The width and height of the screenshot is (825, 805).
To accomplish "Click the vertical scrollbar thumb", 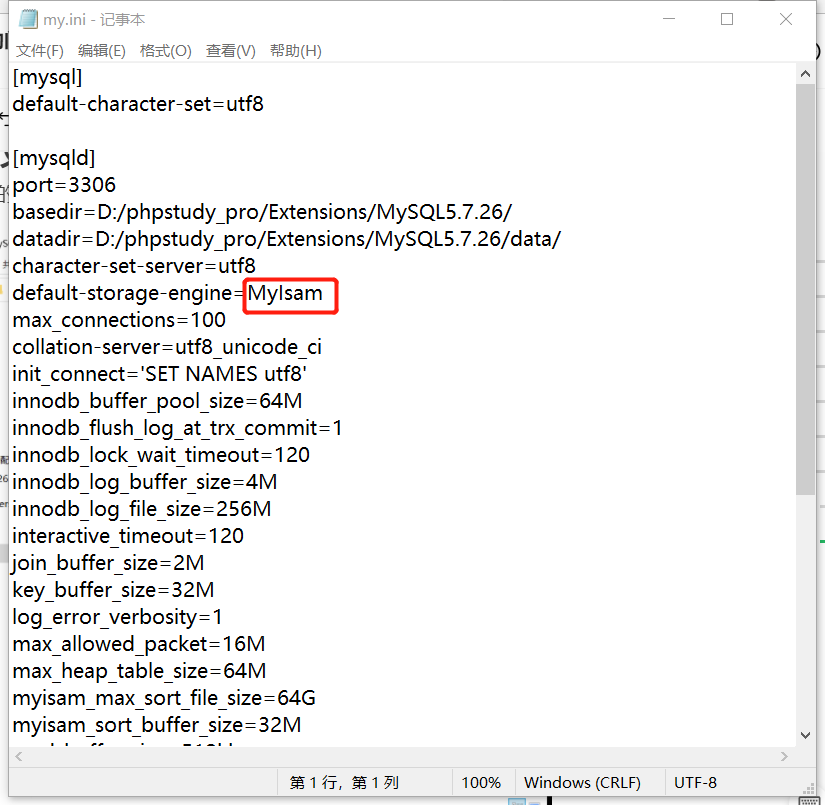I will click(x=805, y=289).
